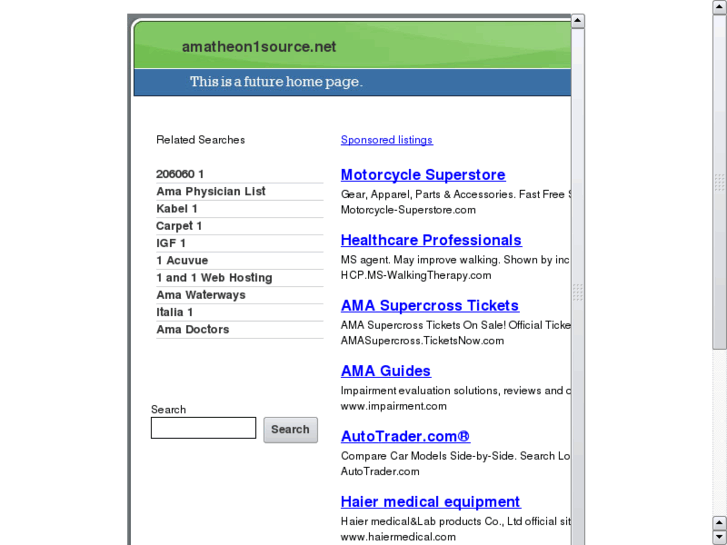Select related search 1 Acuvue
Viewport: 727px width, 545px height.
click(x=182, y=260)
